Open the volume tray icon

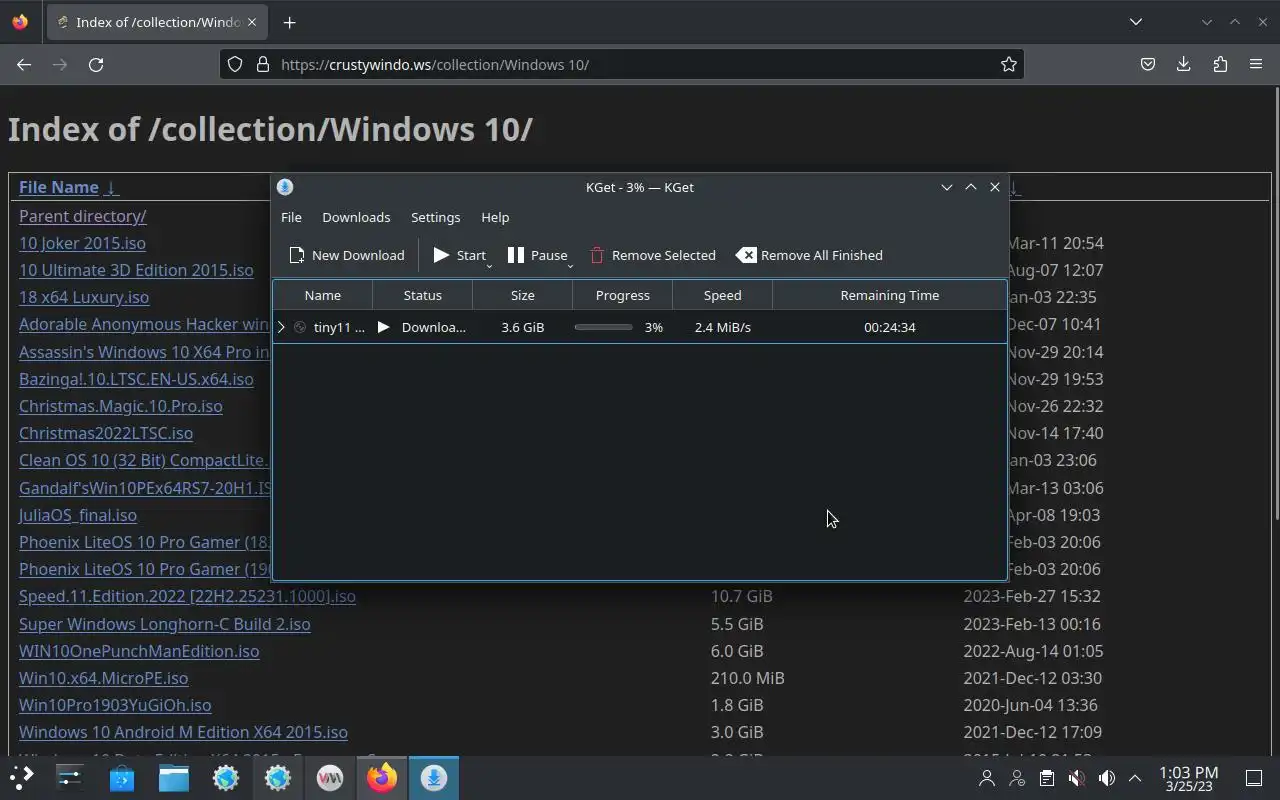click(x=1106, y=778)
